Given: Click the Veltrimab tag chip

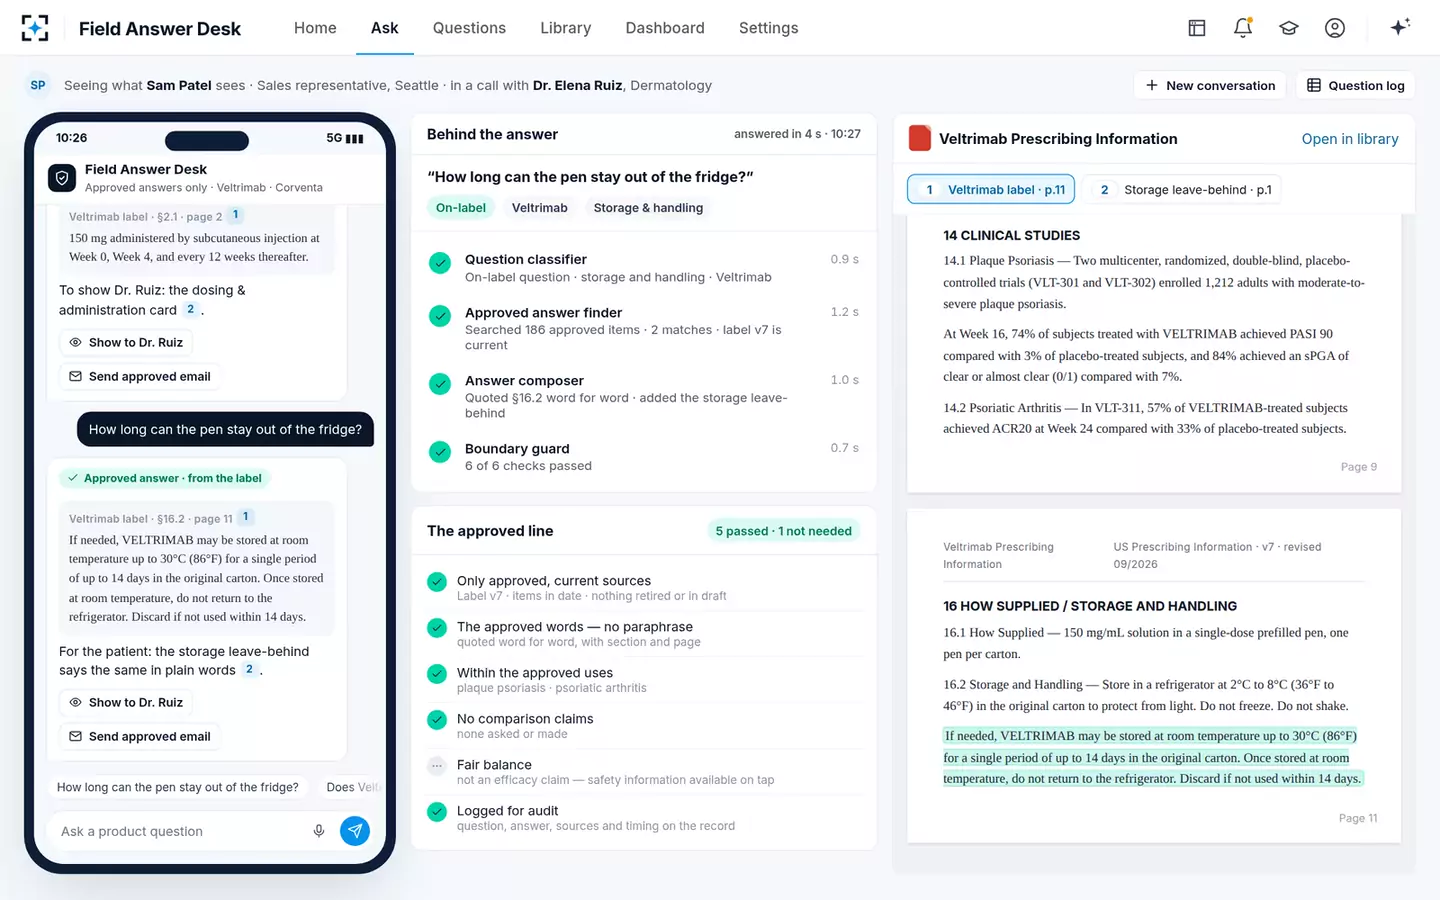Looking at the screenshot, I should tap(540, 208).
